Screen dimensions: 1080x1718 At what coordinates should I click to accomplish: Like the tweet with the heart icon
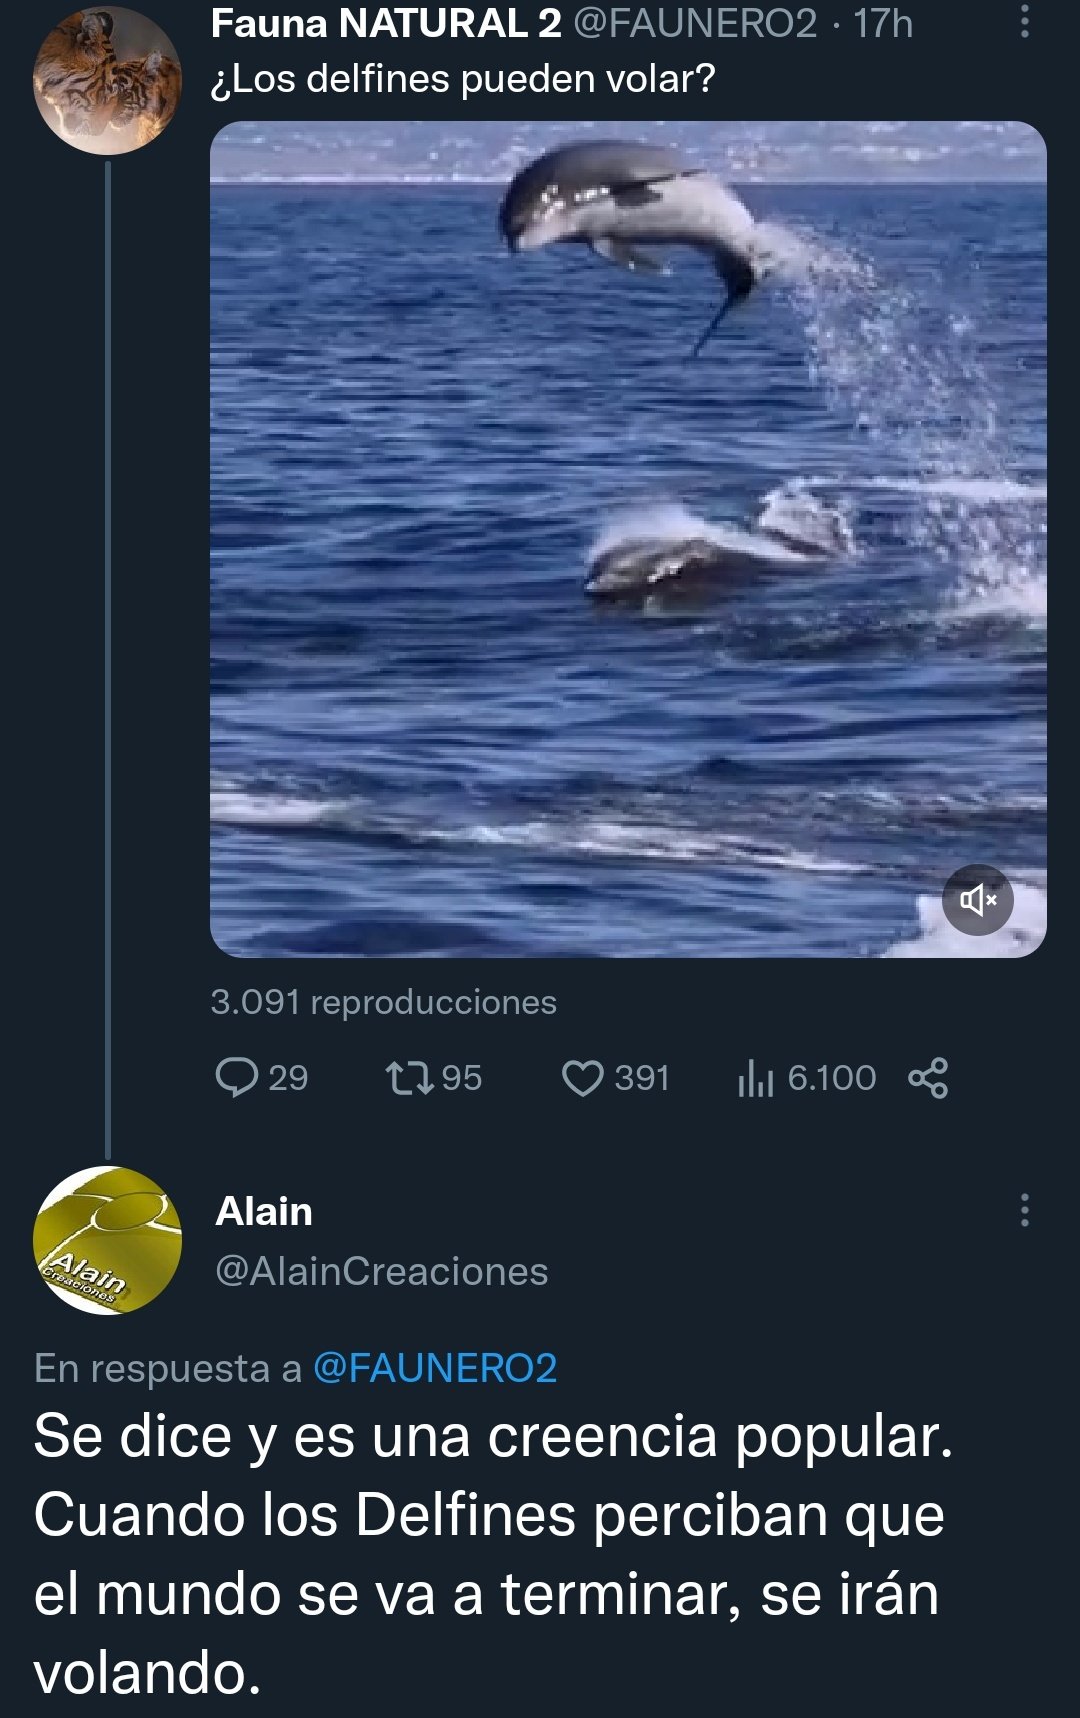[x=583, y=1078]
